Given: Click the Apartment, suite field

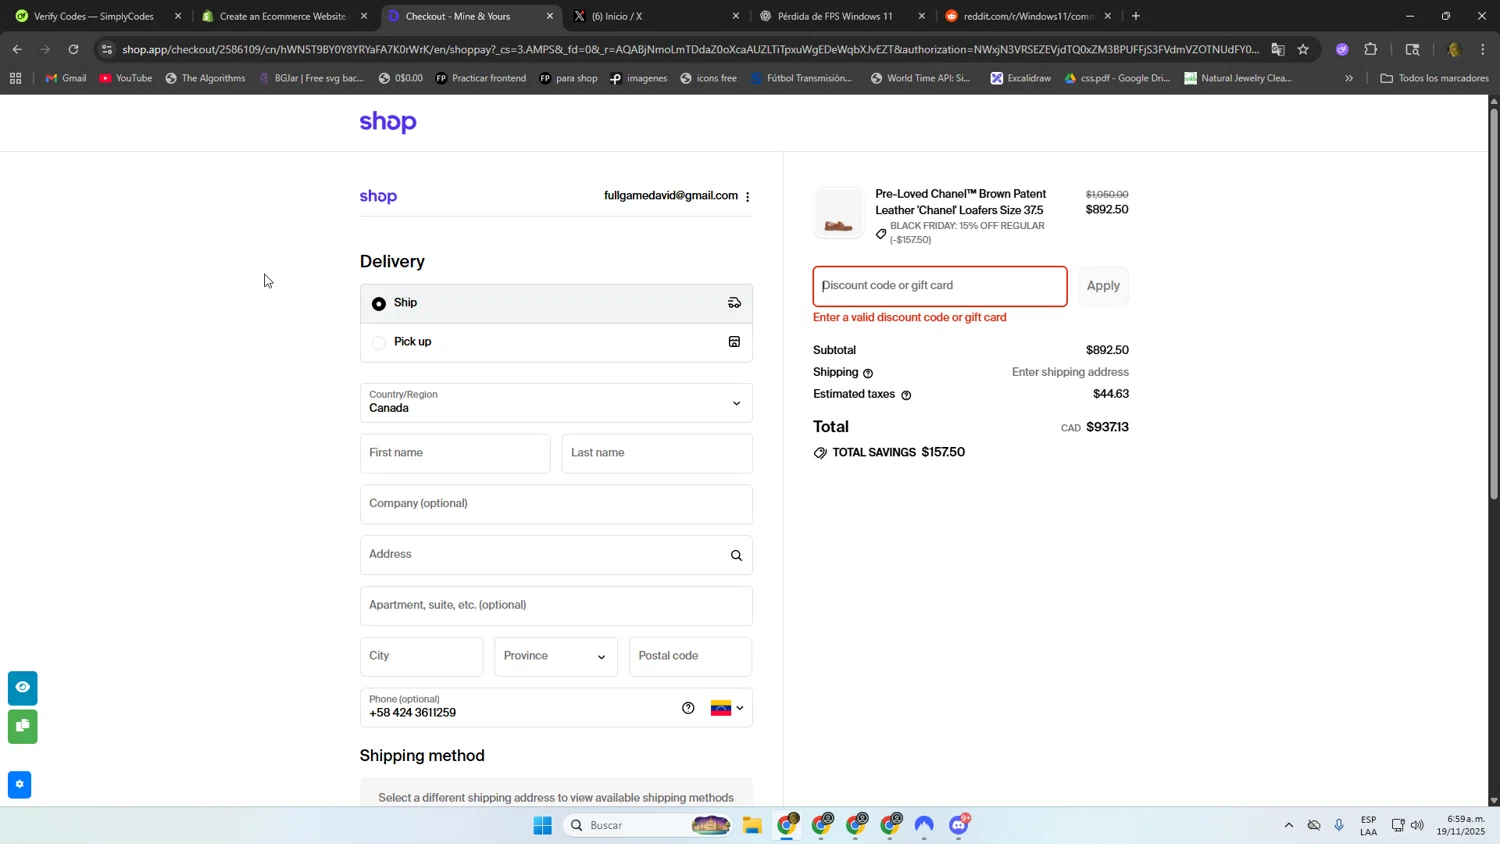Looking at the screenshot, I should click(x=556, y=606).
